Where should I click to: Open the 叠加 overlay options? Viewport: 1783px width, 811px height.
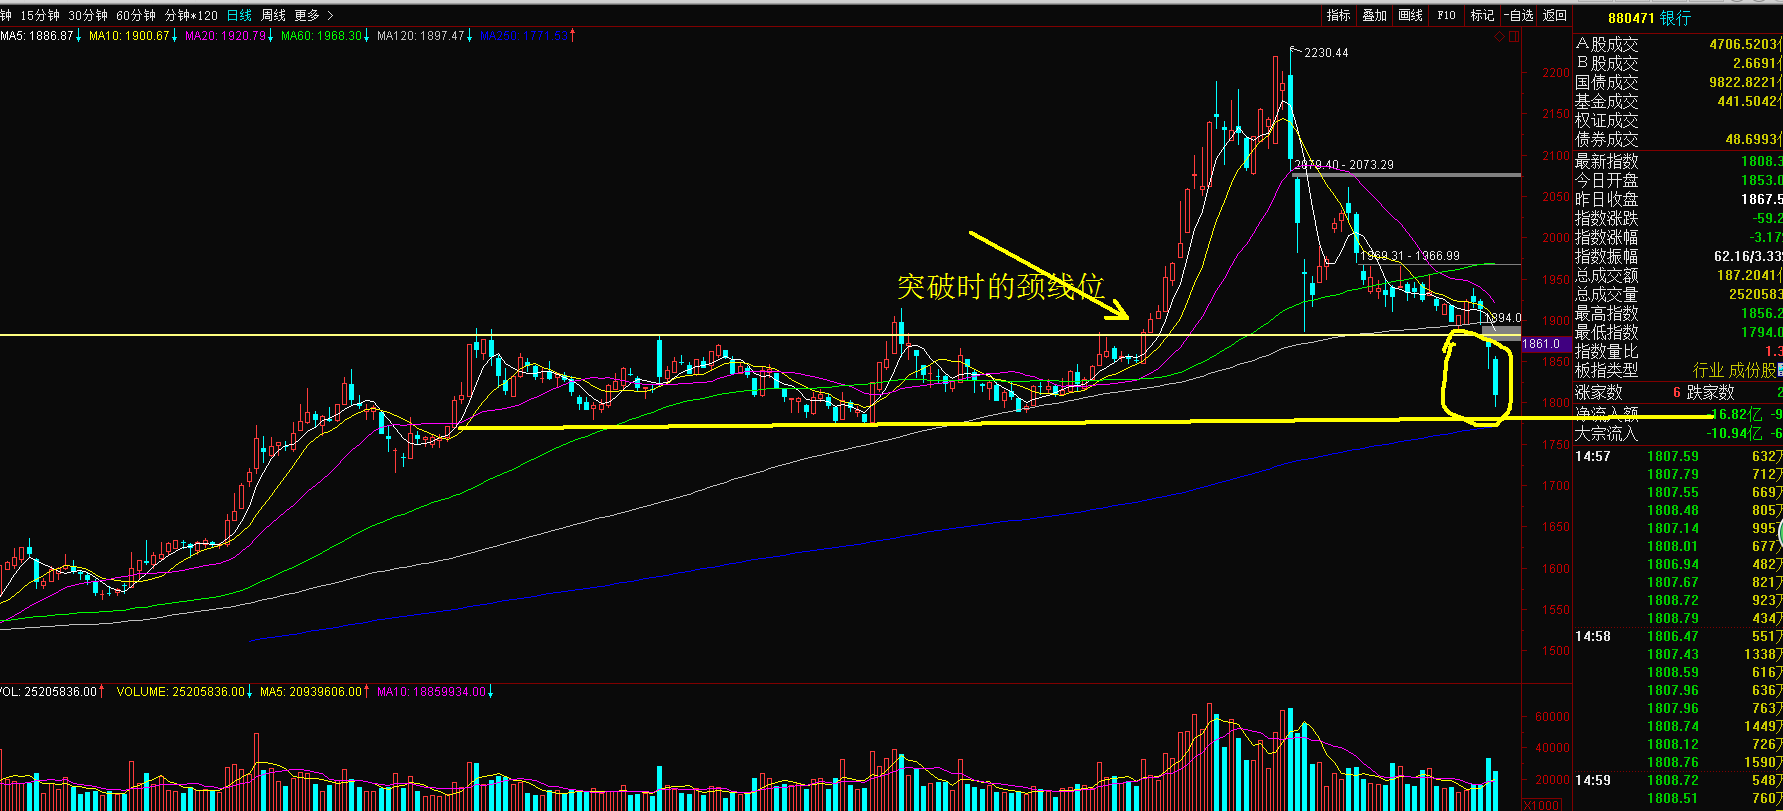1374,15
